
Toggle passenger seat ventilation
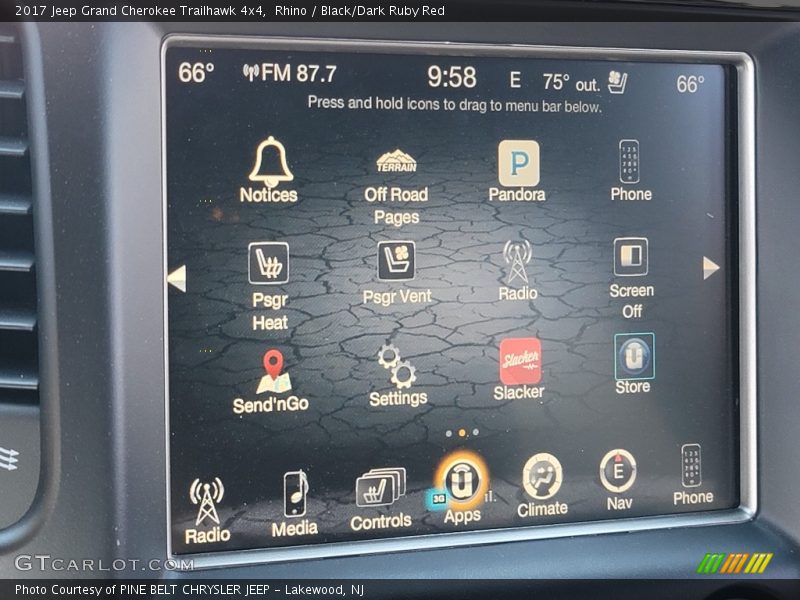[397, 272]
